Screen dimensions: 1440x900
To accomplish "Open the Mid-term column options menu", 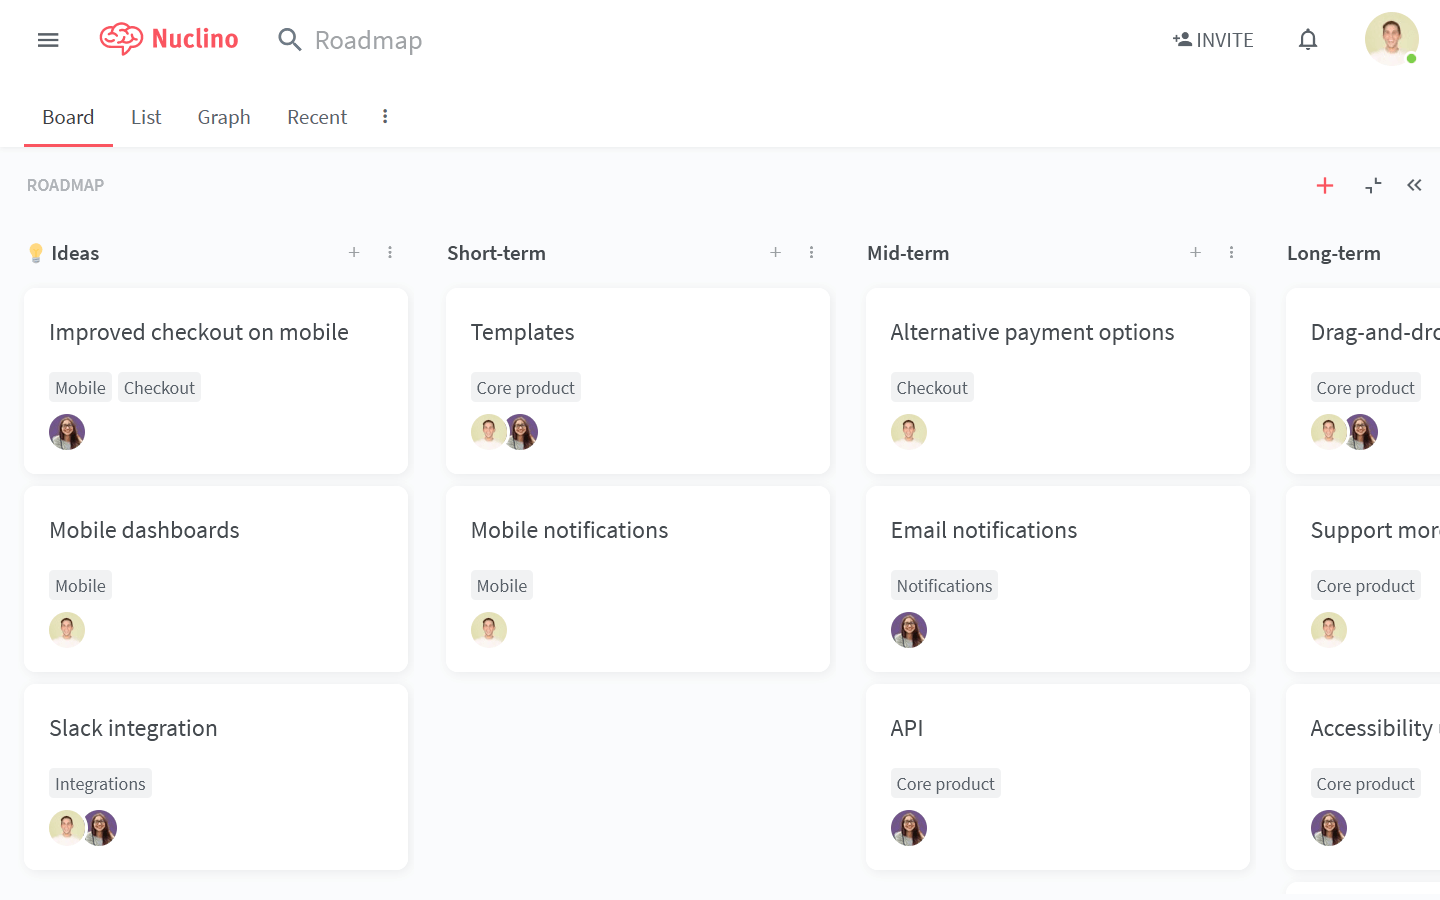I will tap(1231, 253).
